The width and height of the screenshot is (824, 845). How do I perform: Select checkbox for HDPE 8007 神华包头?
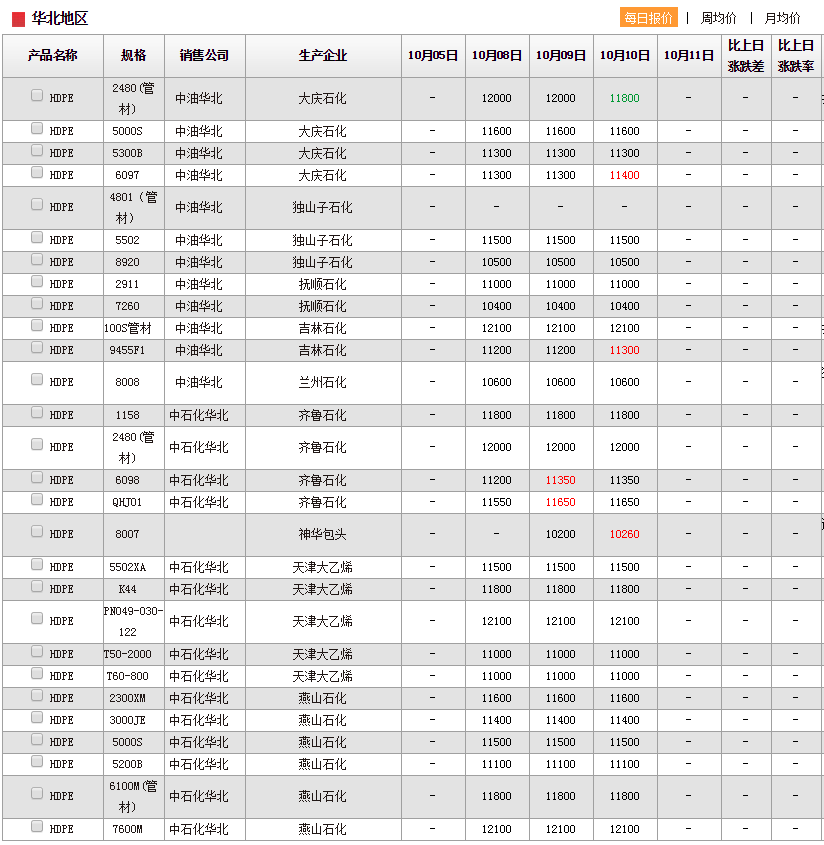coord(37,531)
